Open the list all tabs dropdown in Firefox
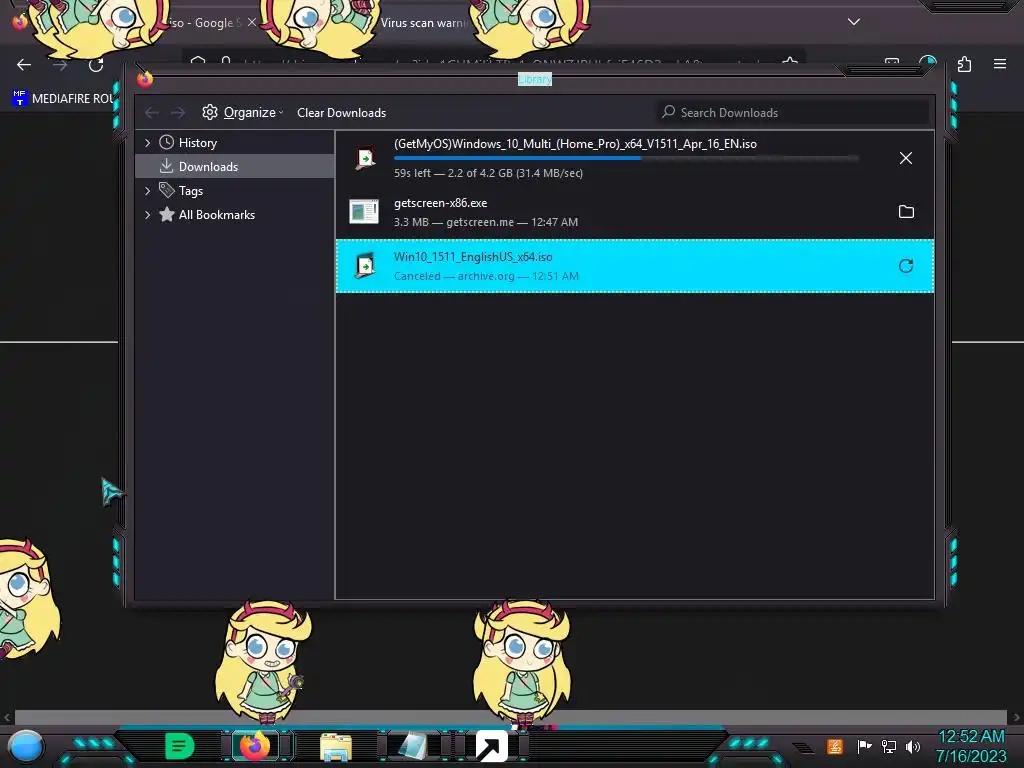 (x=854, y=22)
